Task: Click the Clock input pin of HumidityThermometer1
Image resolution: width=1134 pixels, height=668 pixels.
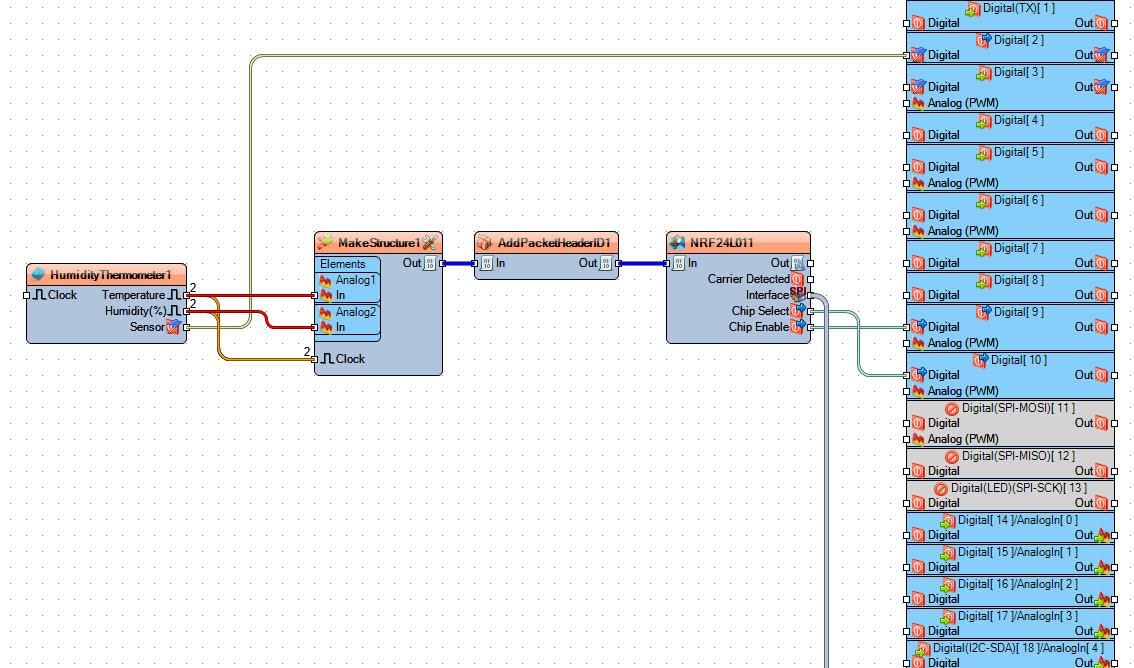Action: pos(27,295)
